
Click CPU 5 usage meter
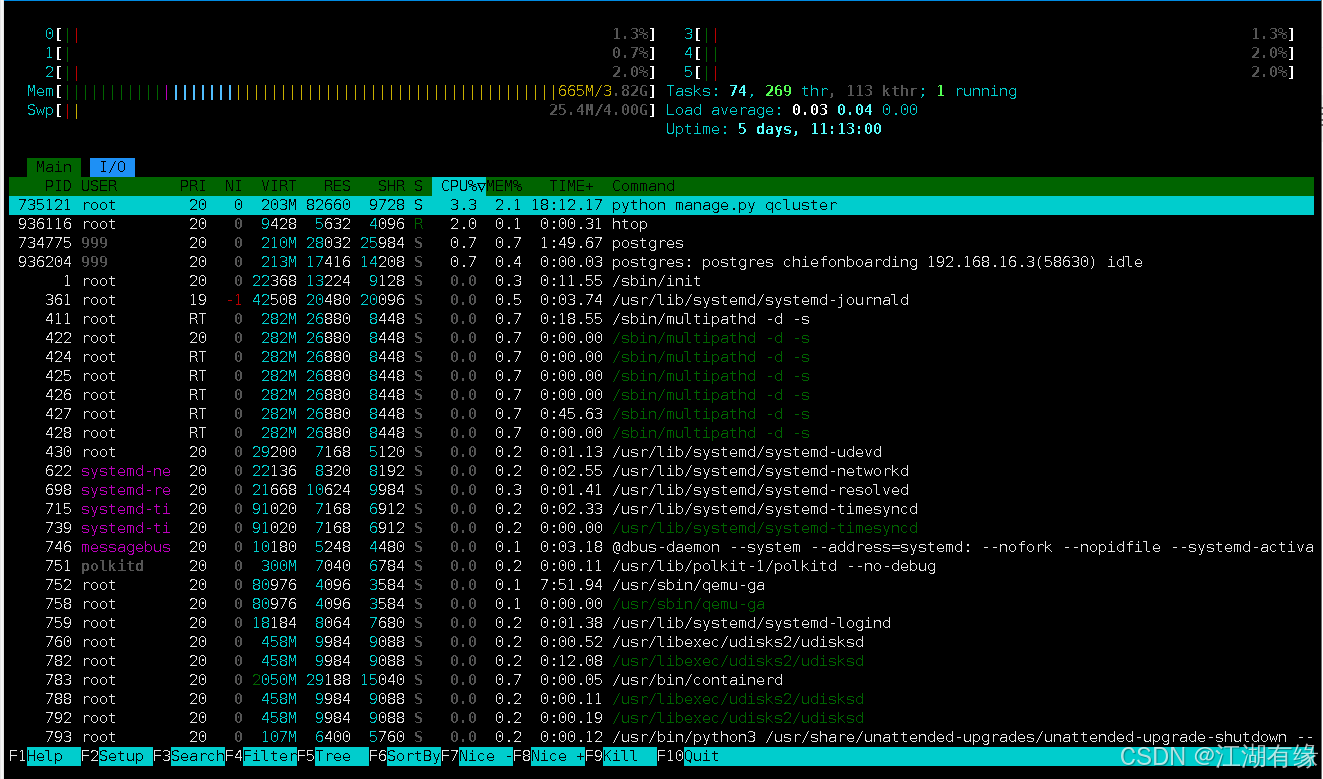click(x=989, y=72)
